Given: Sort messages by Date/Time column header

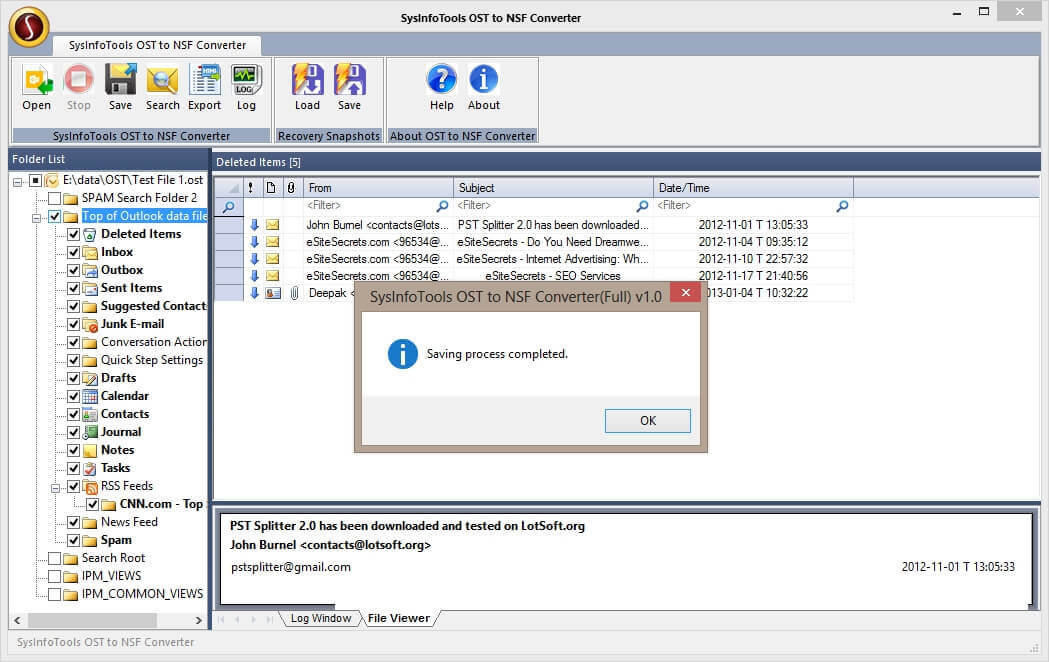Looking at the screenshot, I should pos(753,188).
